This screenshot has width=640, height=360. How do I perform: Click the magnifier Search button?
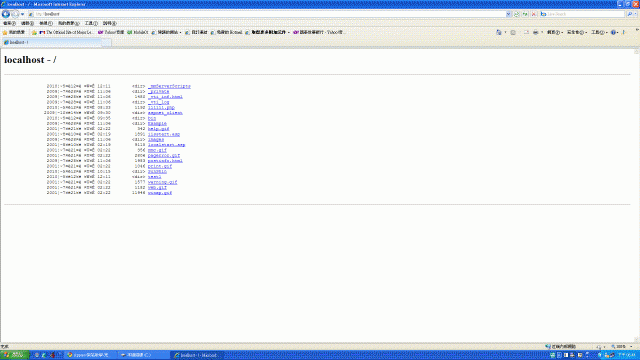coord(629,14)
